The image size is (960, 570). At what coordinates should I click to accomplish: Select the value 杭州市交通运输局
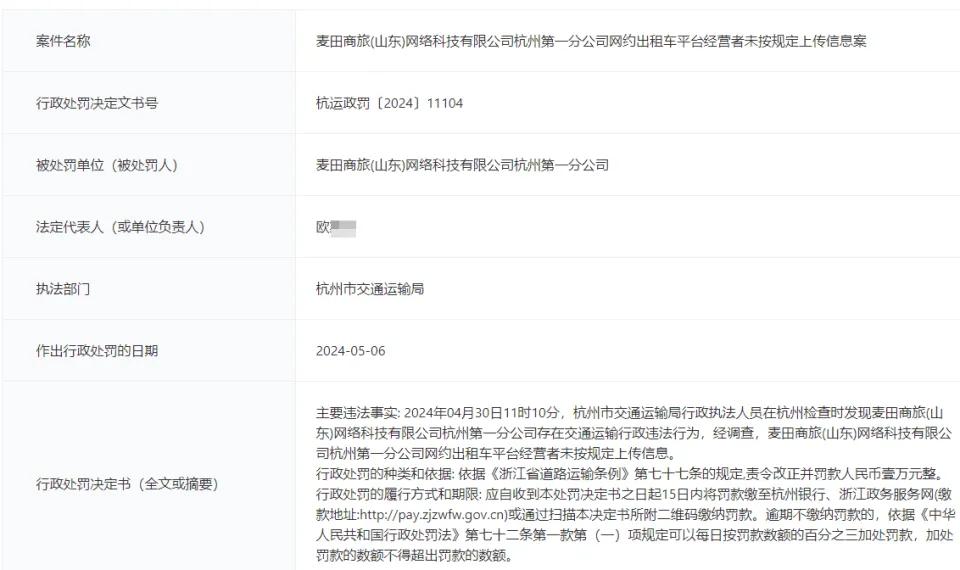click(370, 289)
